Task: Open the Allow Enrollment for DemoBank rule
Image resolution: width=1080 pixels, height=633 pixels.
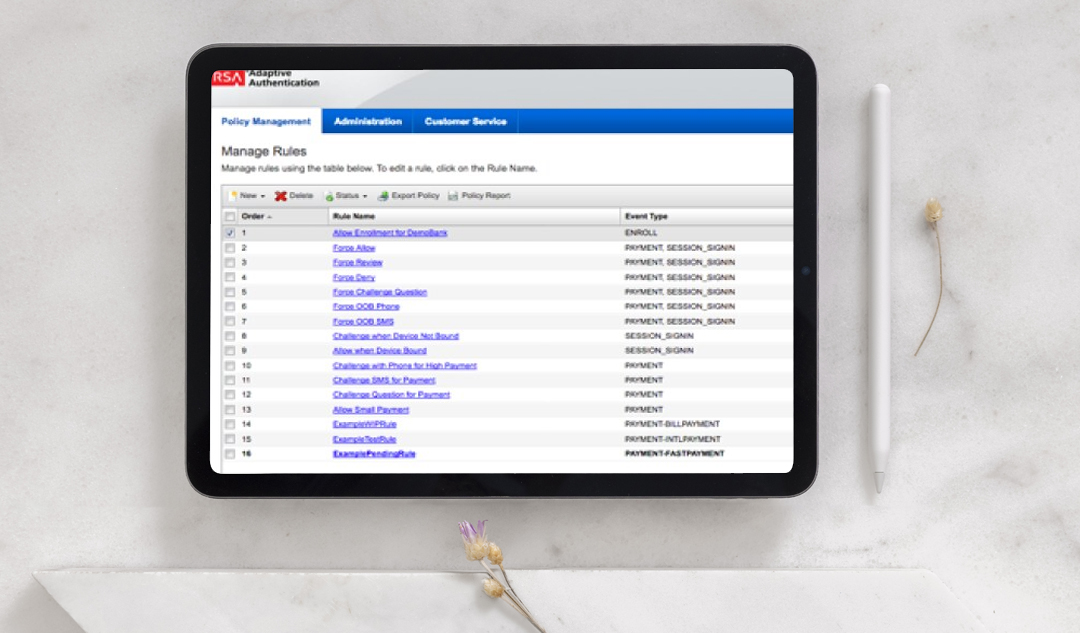Action: pyautogui.click(x=389, y=232)
